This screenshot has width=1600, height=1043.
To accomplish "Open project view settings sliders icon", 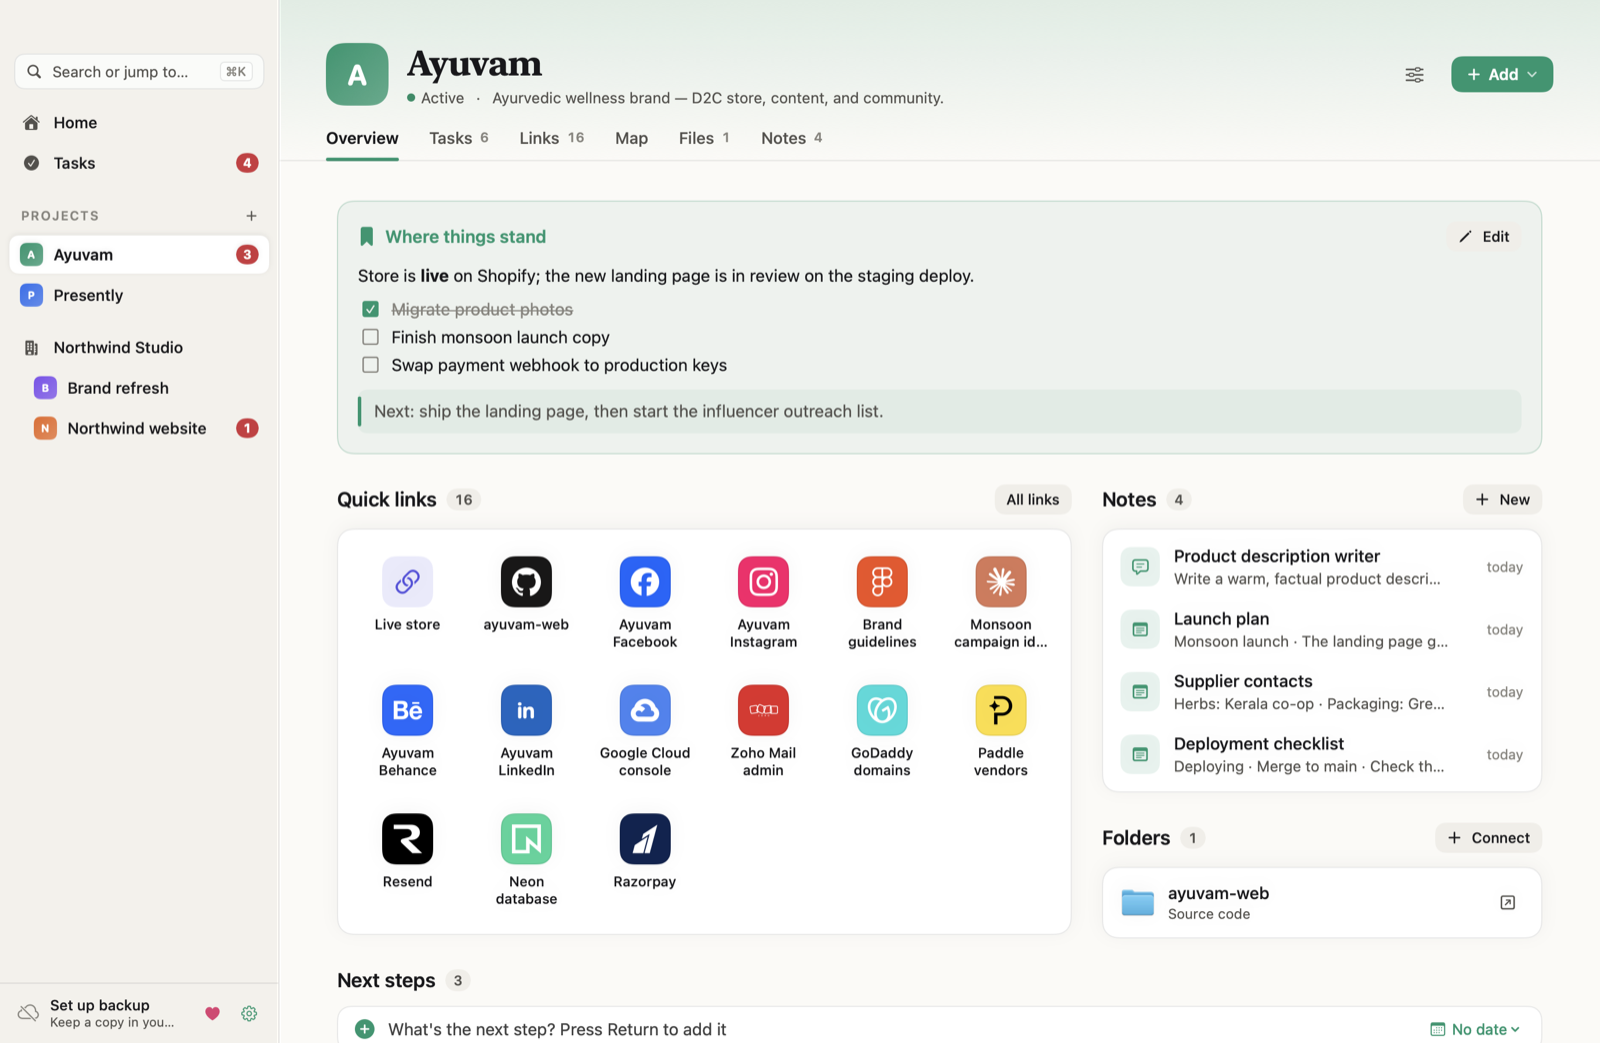I will tap(1414, 75).
